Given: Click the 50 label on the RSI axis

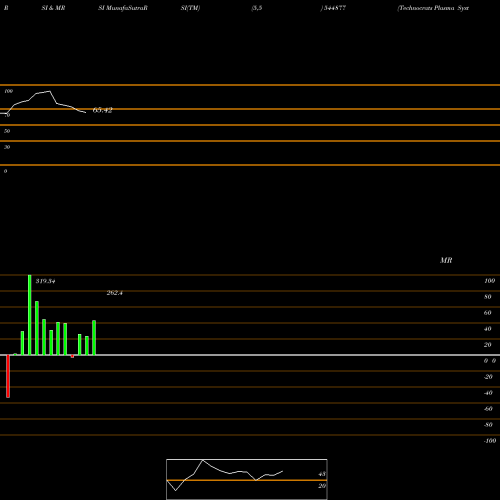Looking at the screenshot, I should click(x=7, y=131).
